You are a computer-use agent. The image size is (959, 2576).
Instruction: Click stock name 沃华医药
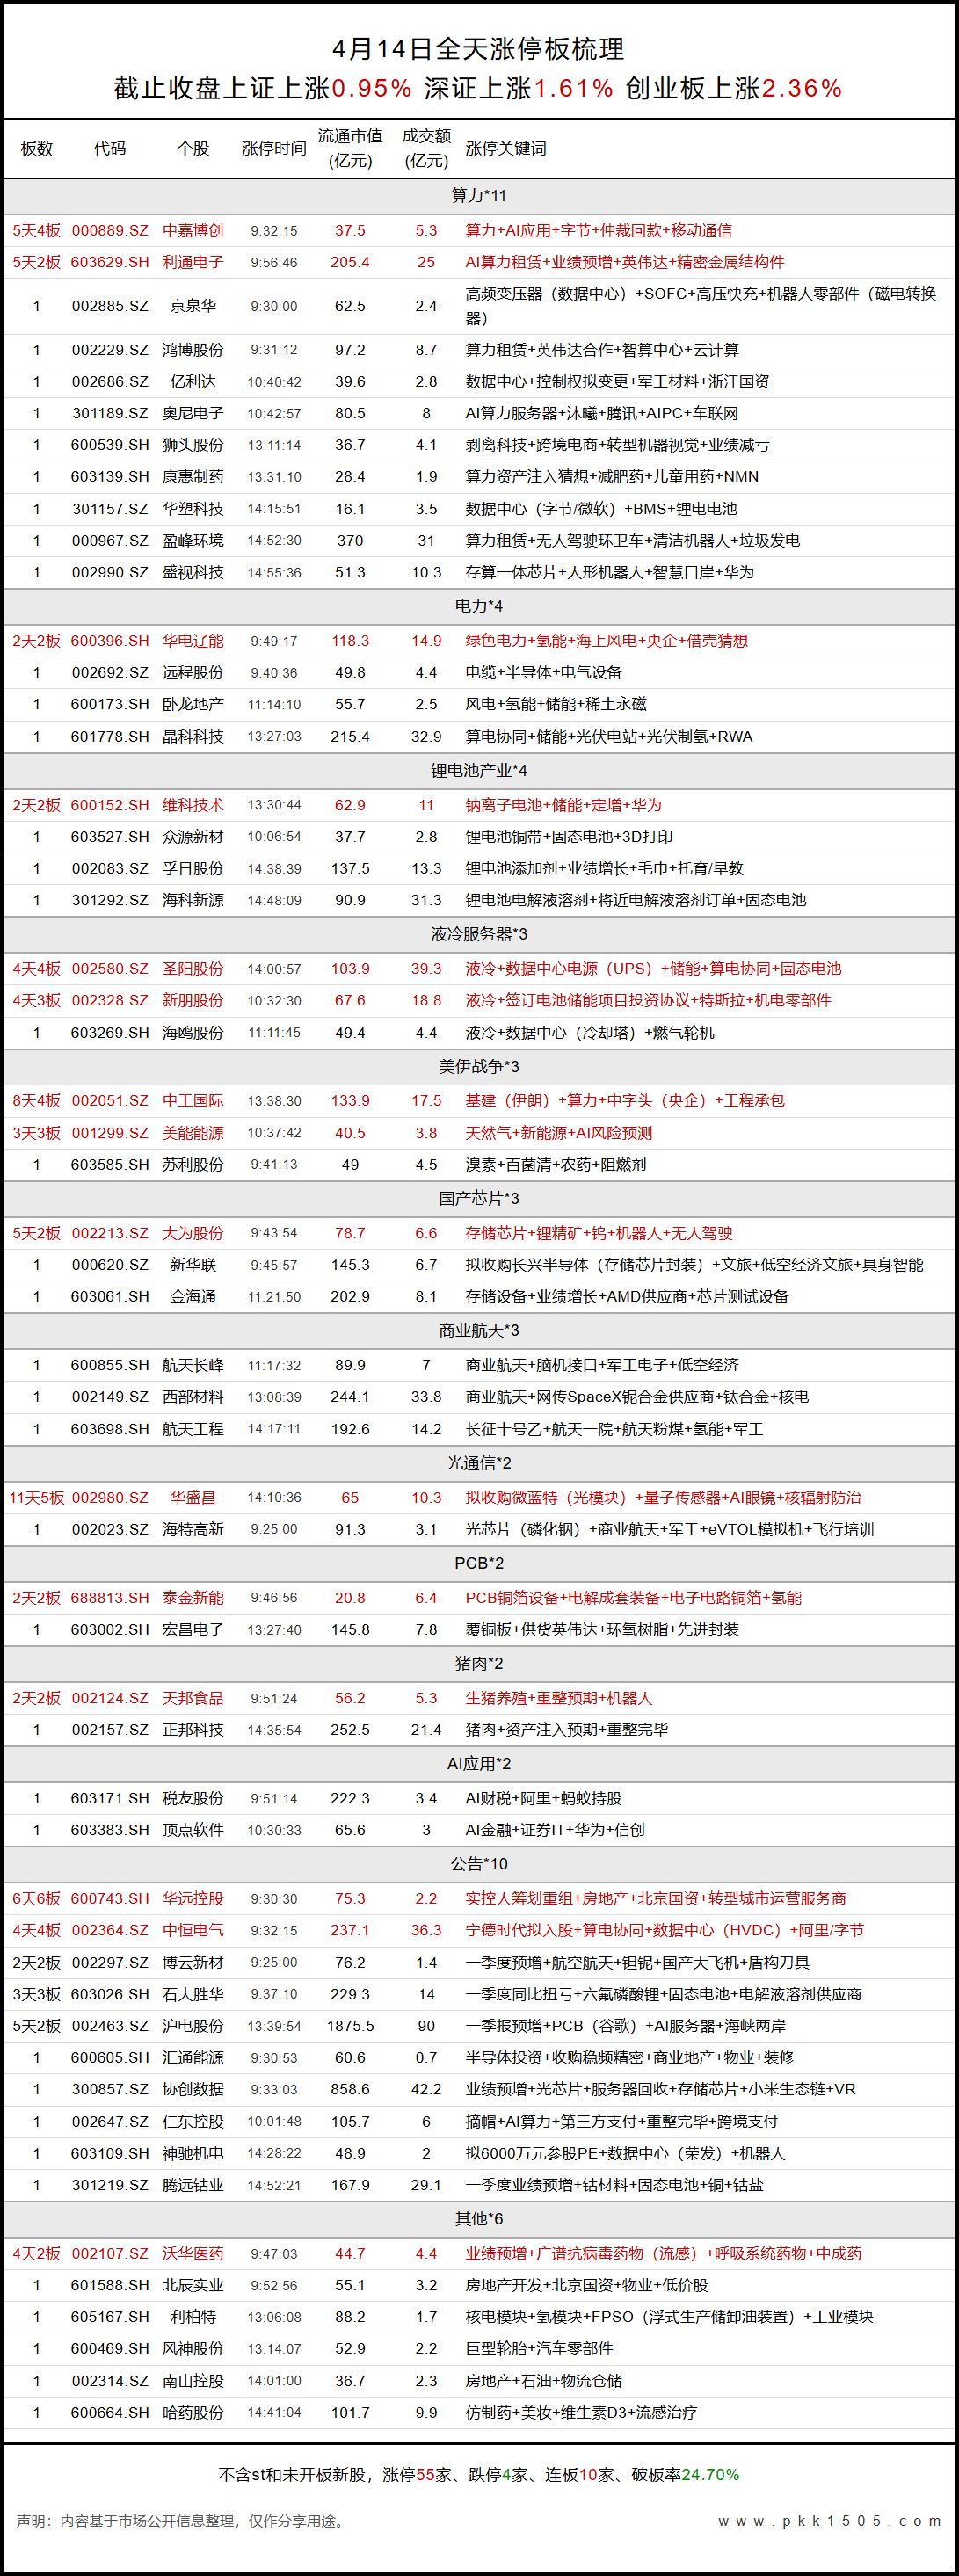pyautogui.click(x=193, y=2254)
